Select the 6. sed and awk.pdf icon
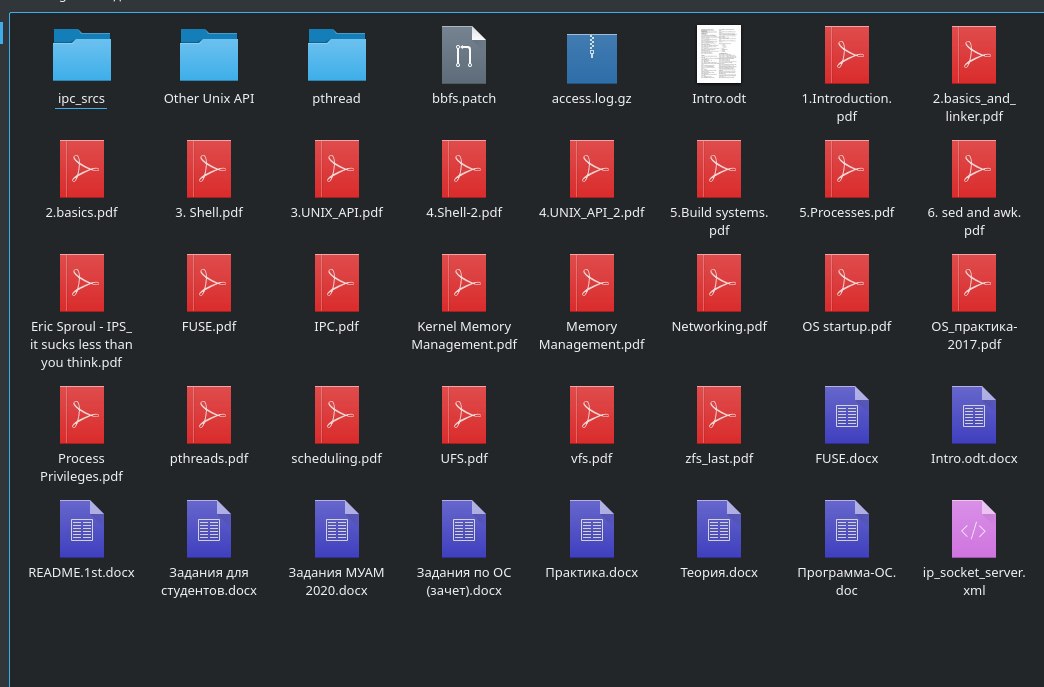 pos(974,169)
